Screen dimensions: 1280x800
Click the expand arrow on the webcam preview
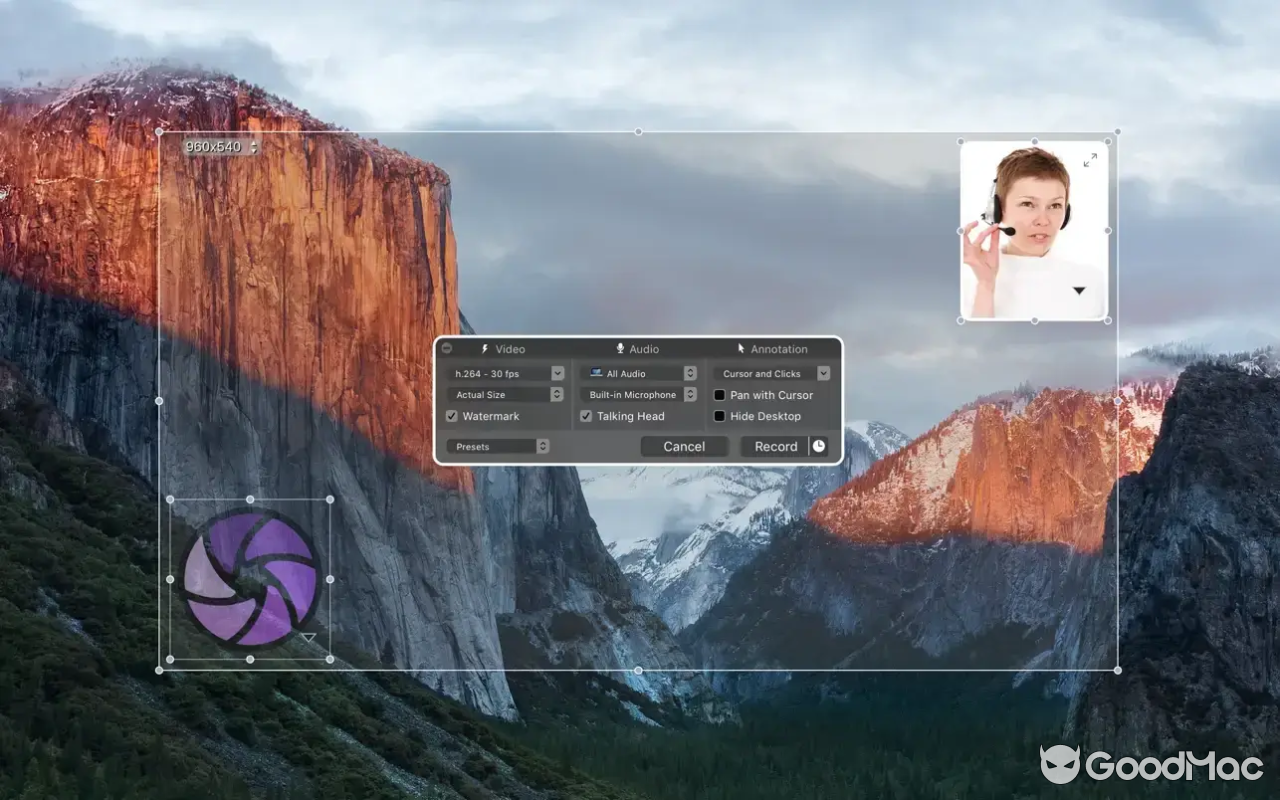coord(1089,159)
